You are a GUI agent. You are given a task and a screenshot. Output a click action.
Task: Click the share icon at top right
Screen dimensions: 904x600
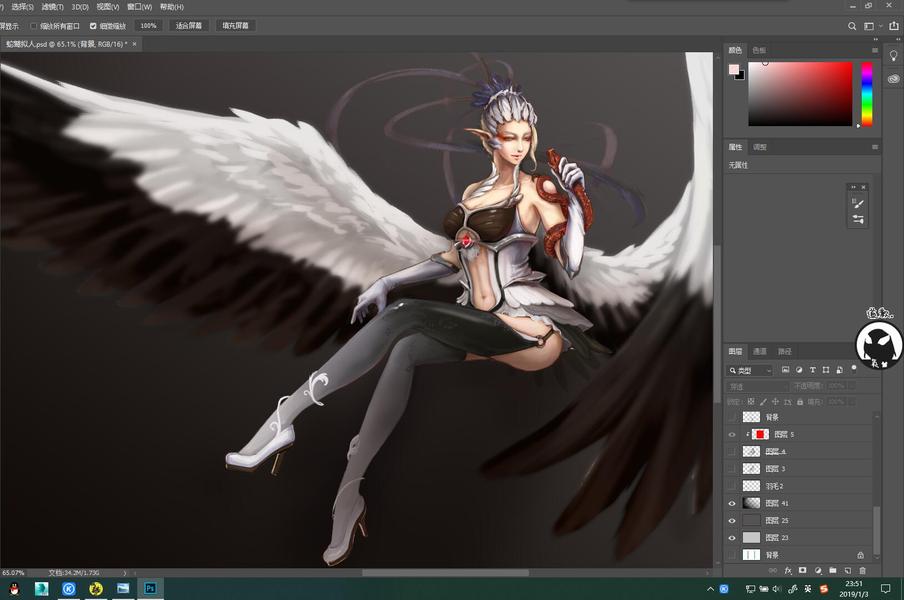(x=894, y=25)
